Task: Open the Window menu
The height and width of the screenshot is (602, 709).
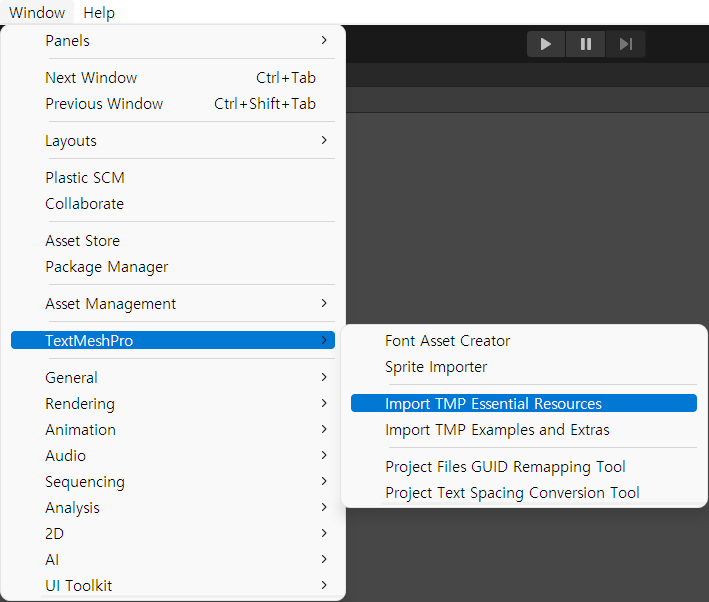Action: tap(37, 13)
